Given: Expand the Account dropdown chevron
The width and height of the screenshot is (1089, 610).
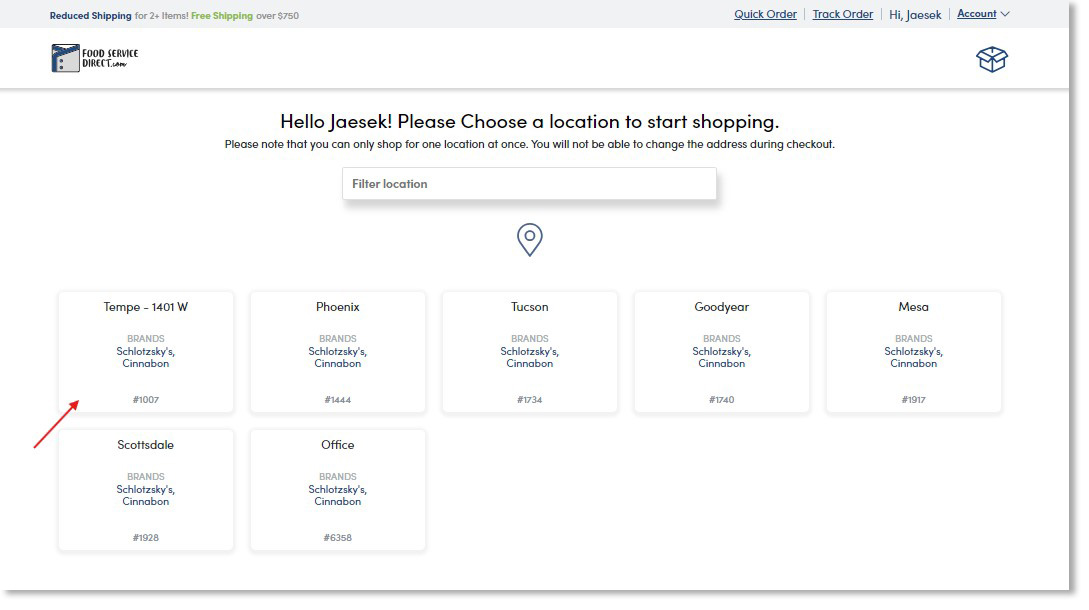Looking at the screenshot, I should pyautogui.click(x=1005, y=14).
